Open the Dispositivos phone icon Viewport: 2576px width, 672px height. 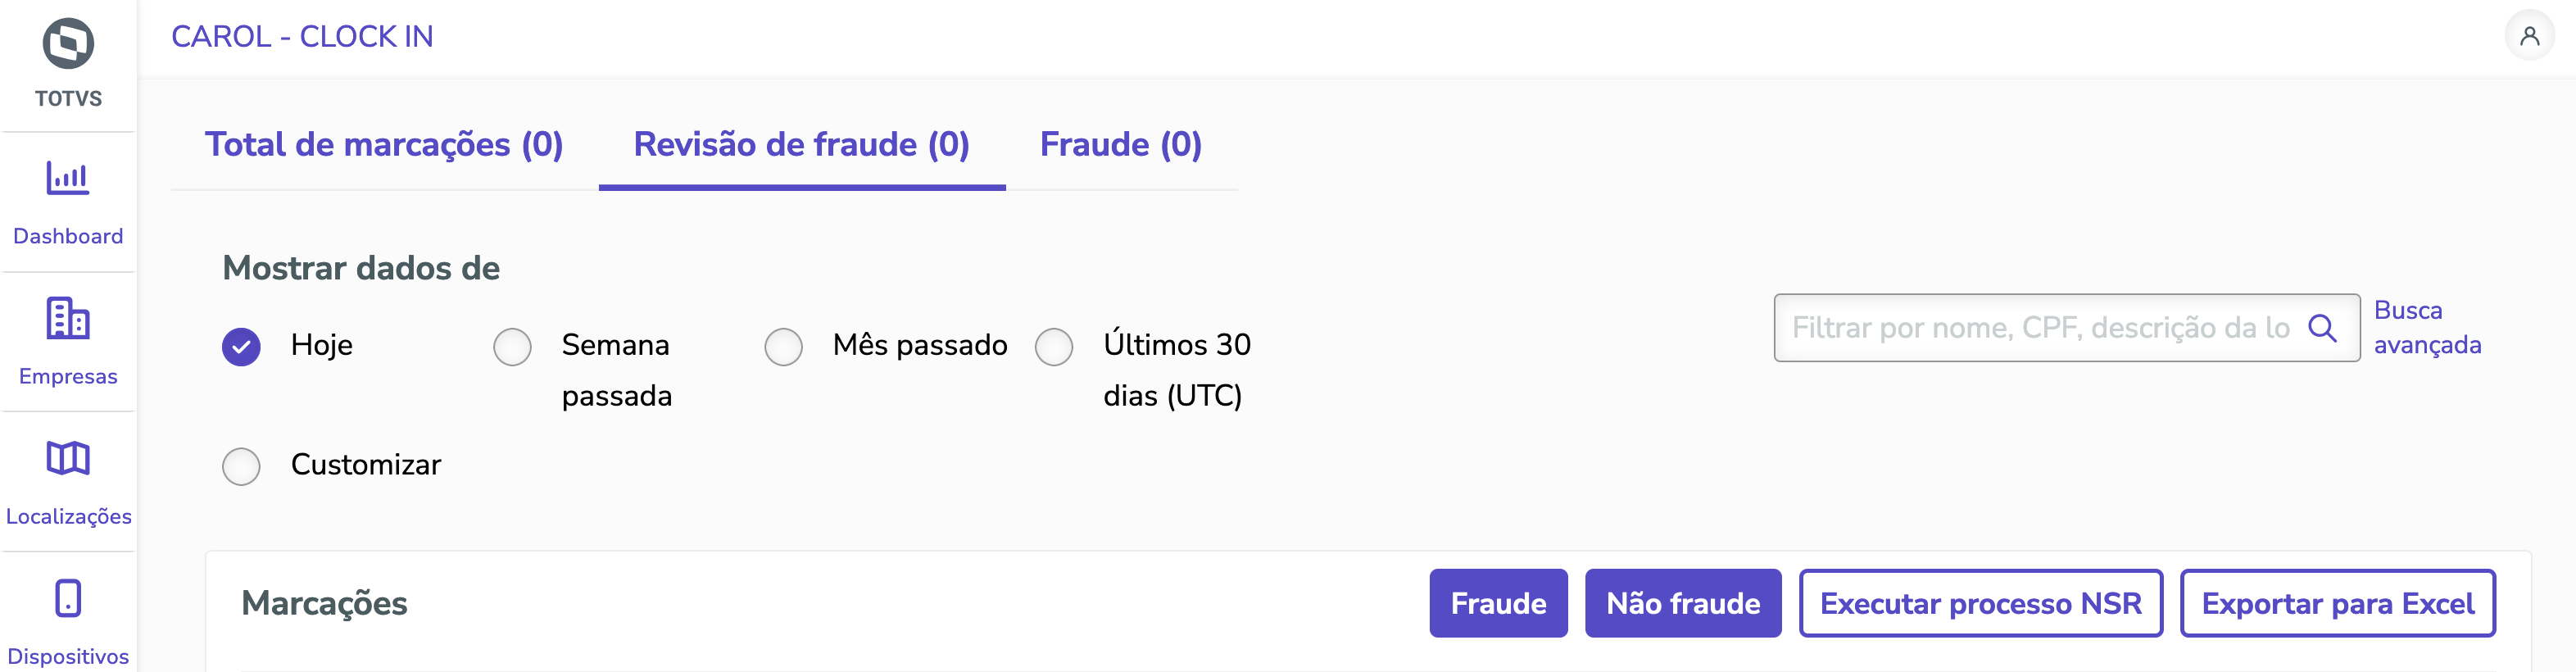click(x=68, y=599)
